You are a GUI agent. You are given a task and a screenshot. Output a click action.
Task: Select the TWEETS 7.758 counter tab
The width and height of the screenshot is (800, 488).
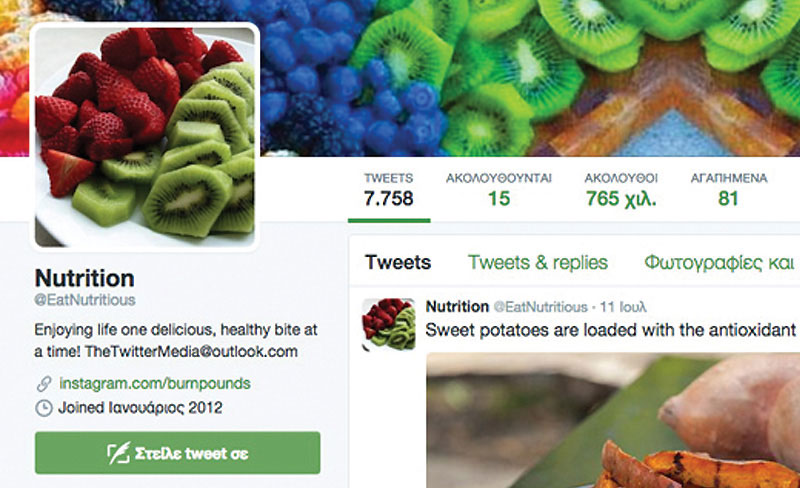(389, 190)
